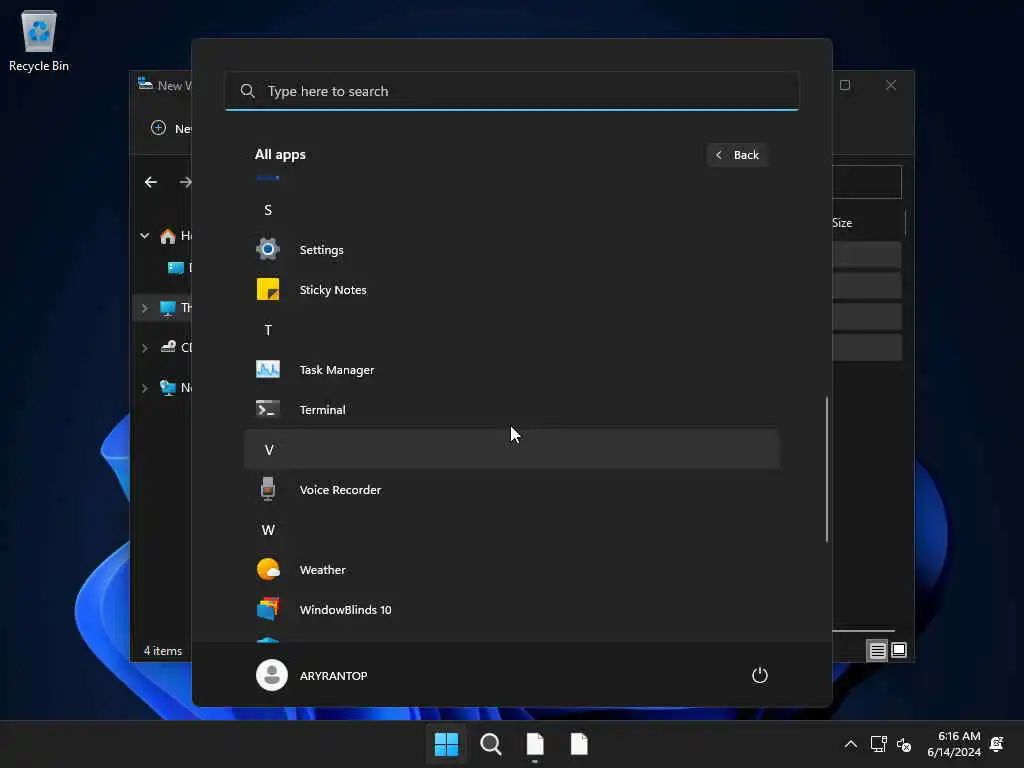Image resolution: width=1024 pixels, height=768 pixels.
Task: Click the New button in File Explorer
Action: click(170, 128)
